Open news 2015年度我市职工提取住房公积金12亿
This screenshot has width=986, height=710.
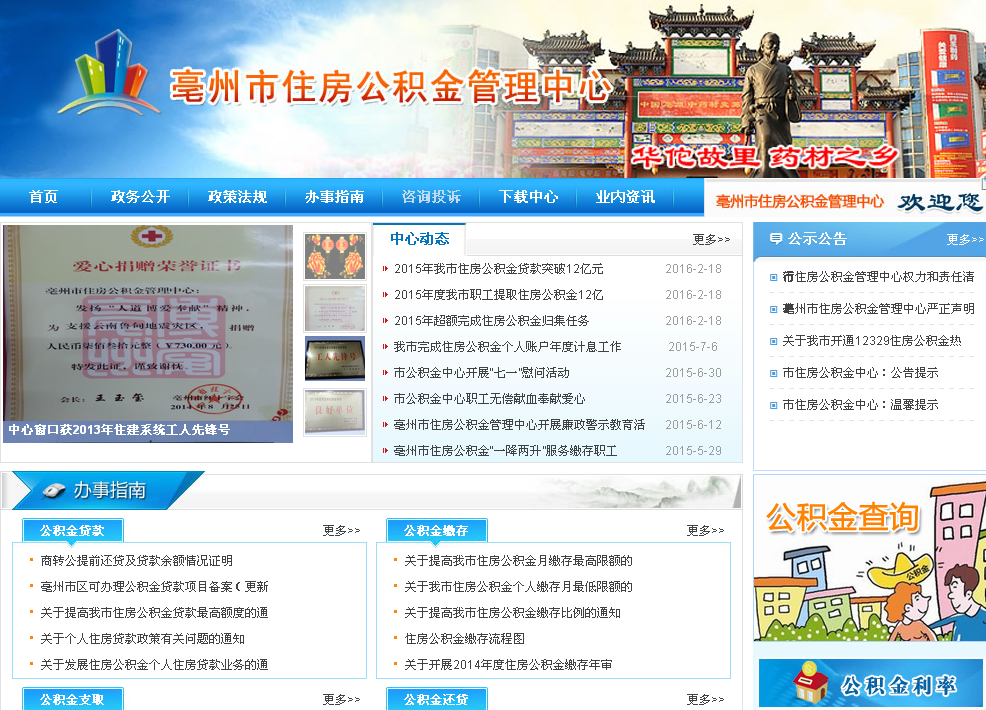coord(499,294)
